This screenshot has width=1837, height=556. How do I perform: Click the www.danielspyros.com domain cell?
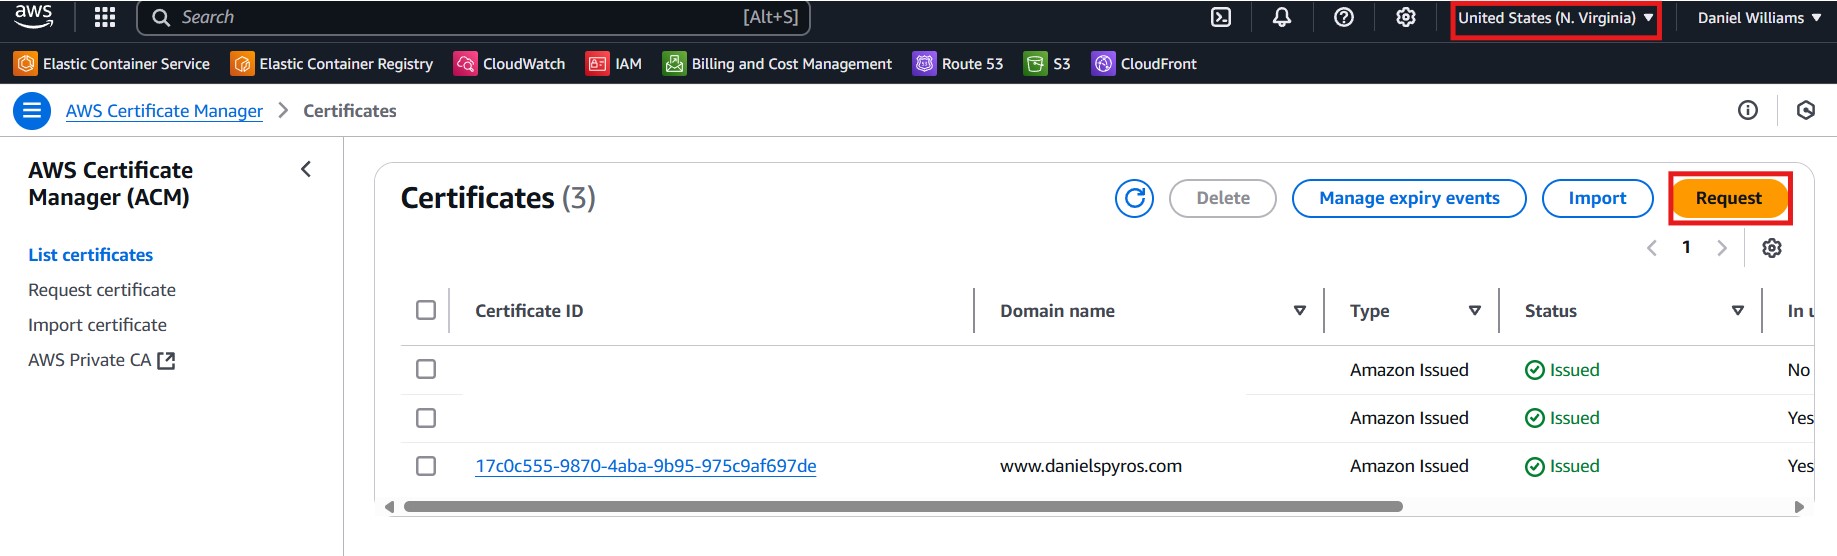click(1091, 466)
